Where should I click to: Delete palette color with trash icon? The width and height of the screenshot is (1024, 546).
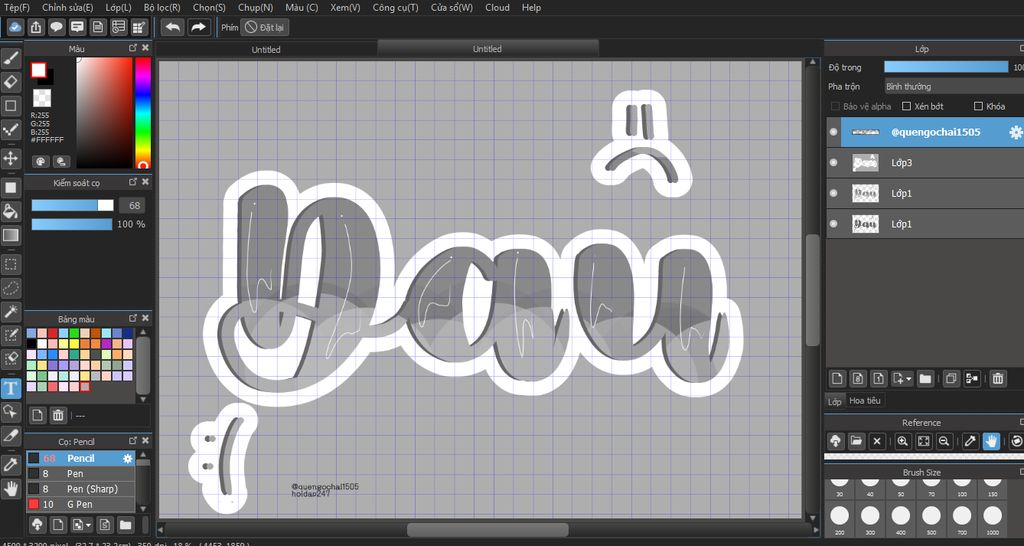pos(58,415)
